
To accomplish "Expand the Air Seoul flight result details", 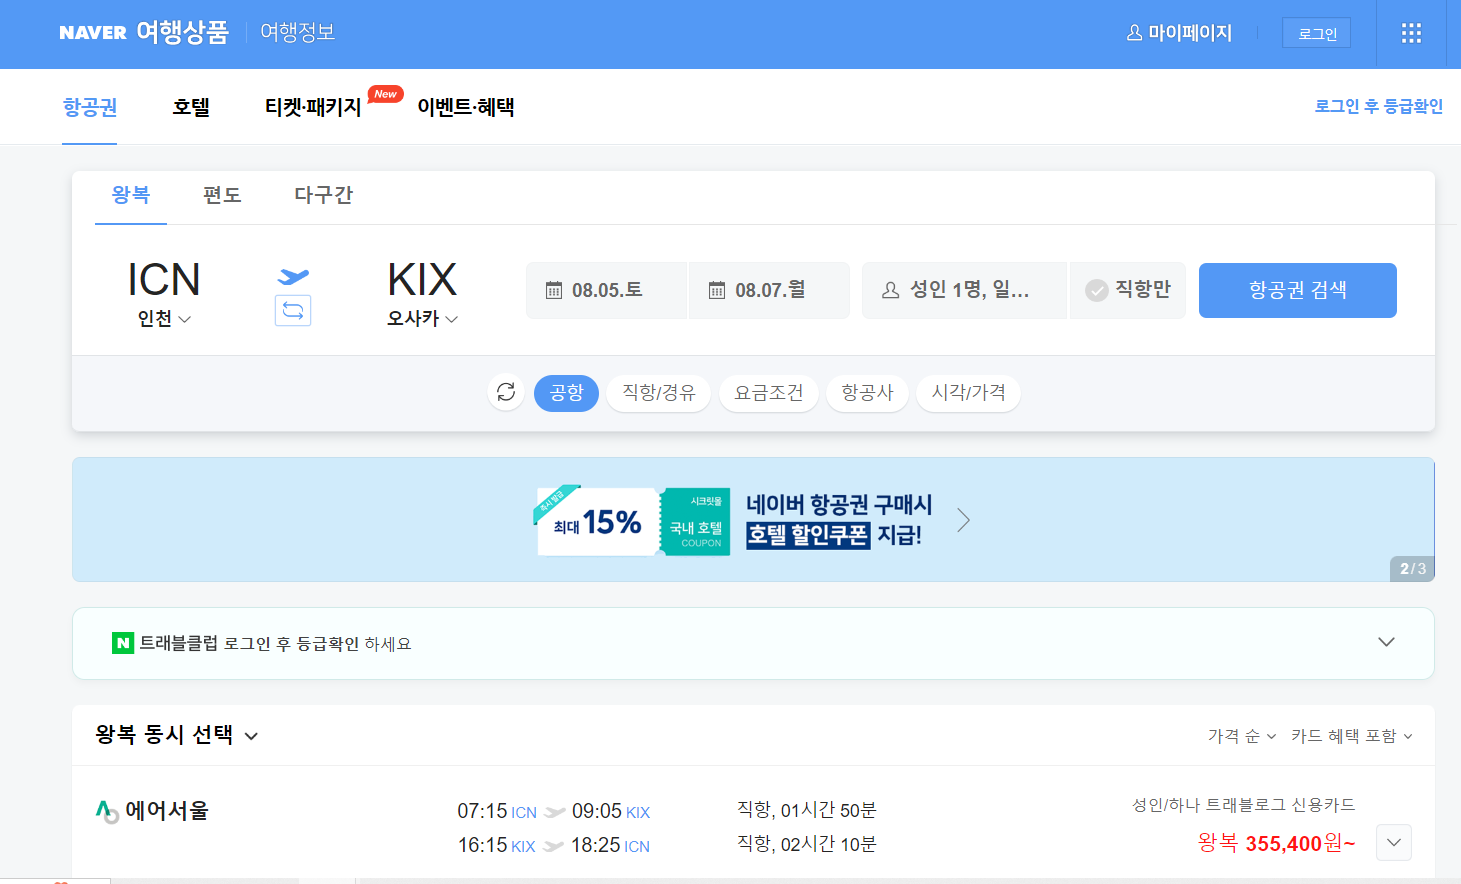I will 1393,842.
